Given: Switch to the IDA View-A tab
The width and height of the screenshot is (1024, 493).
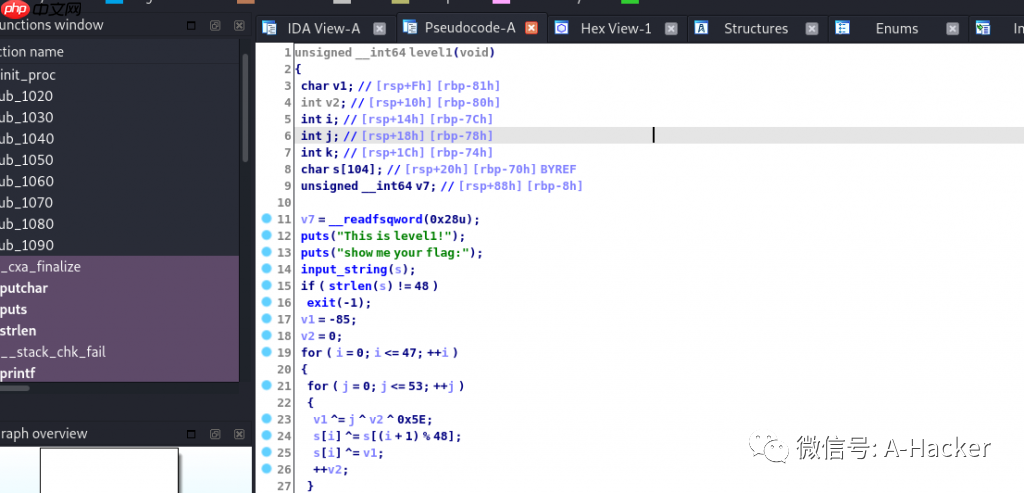Looking at the screenshot, I should pyautogui.click(x=324, y=29).
